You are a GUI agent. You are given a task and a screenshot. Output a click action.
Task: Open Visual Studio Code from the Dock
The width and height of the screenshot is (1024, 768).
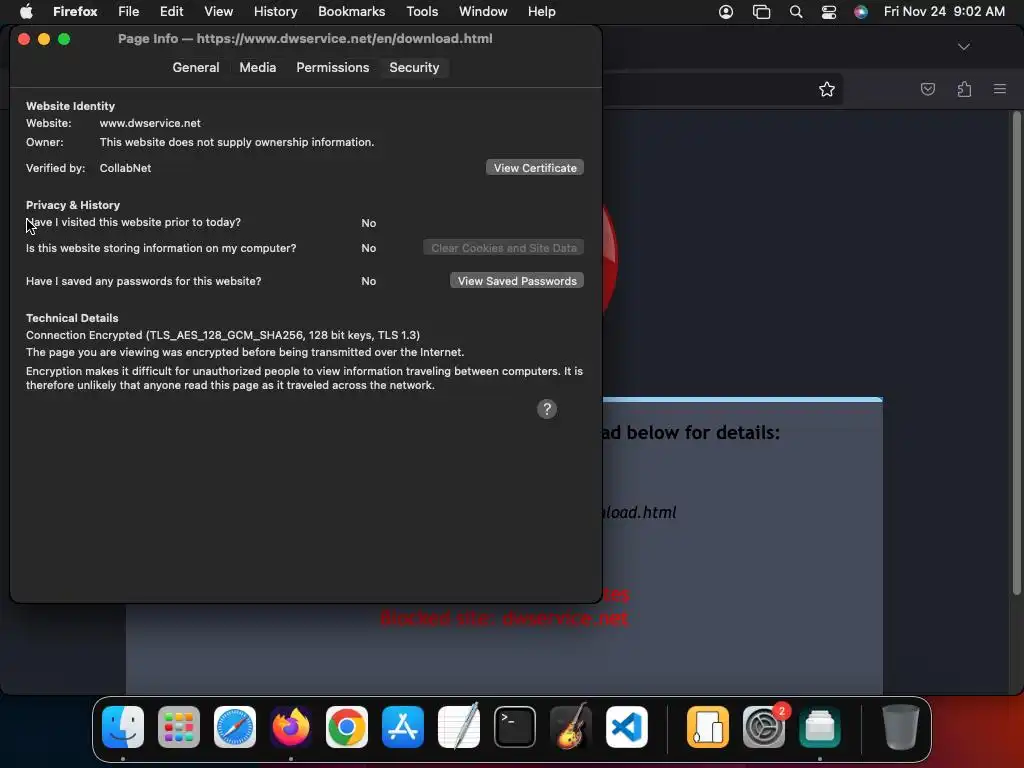point(627,727)
